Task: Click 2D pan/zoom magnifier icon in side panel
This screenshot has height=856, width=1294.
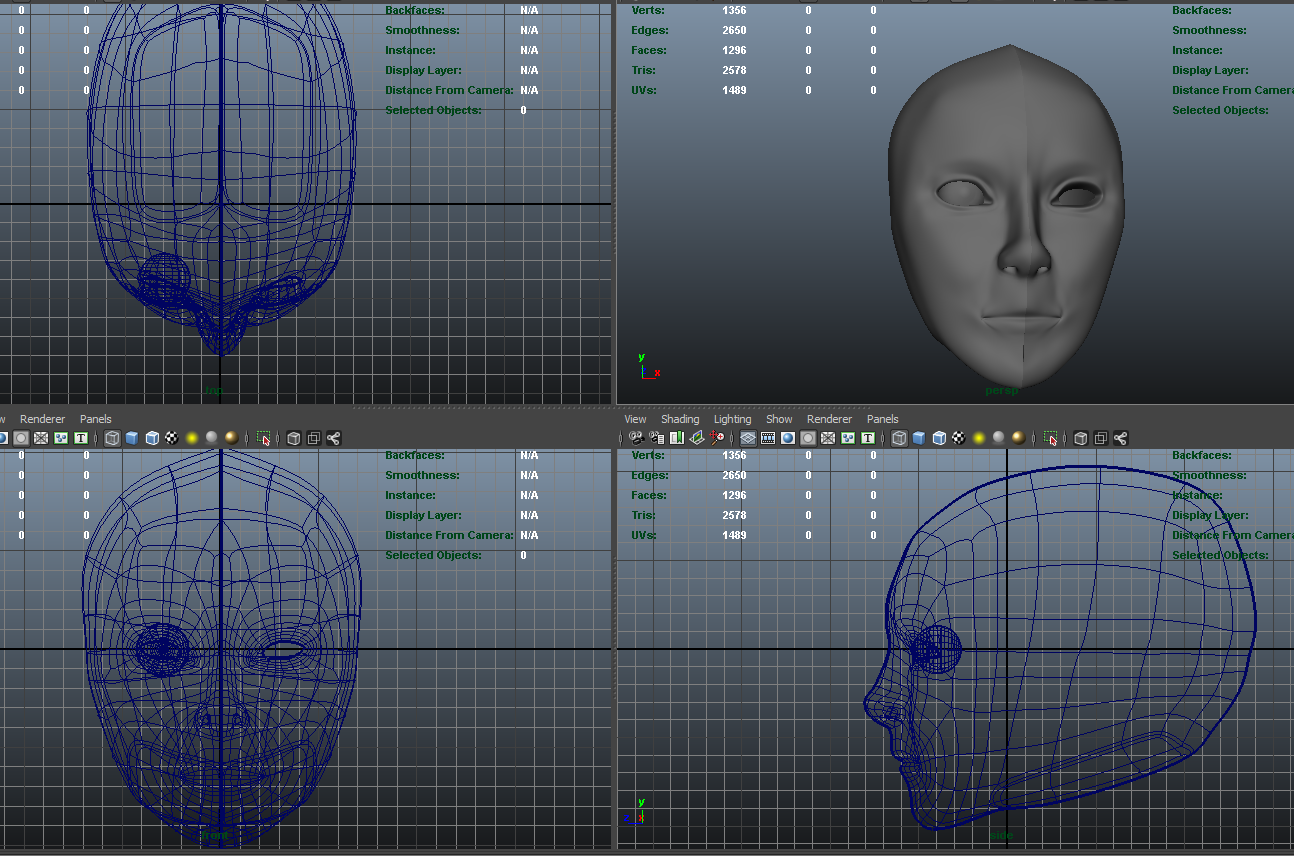Action: click(x=717, y=438)
